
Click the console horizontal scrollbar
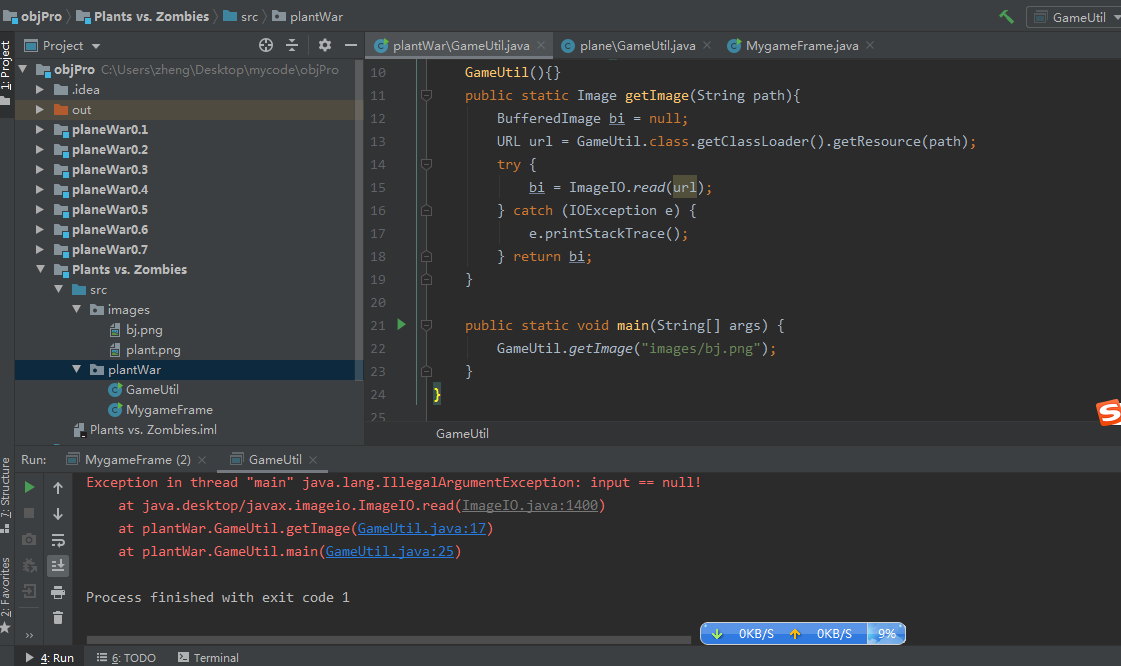click(x=388, y=640)
